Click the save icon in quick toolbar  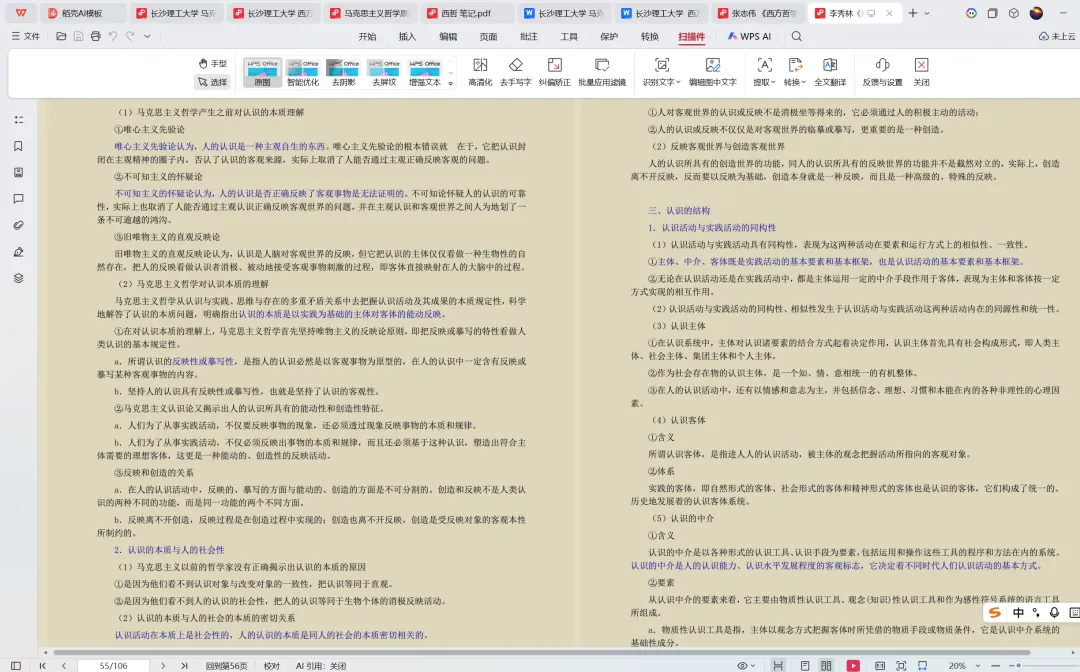pos(79,36)
